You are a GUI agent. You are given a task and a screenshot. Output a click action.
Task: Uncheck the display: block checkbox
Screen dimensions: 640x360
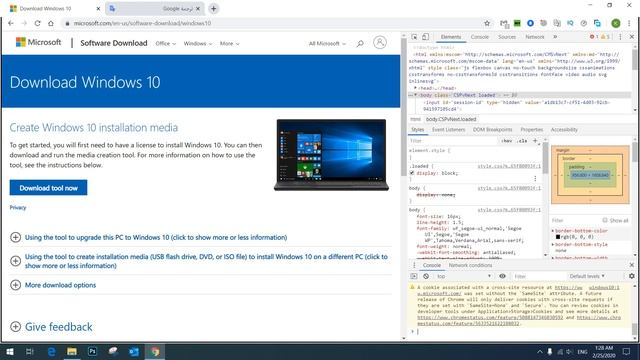(x=412, y=173)
